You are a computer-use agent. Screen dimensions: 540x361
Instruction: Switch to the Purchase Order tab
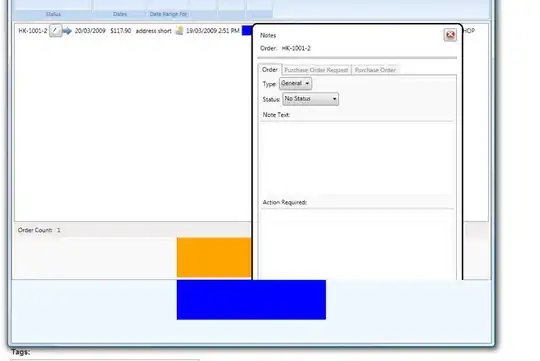coord(375,70)
